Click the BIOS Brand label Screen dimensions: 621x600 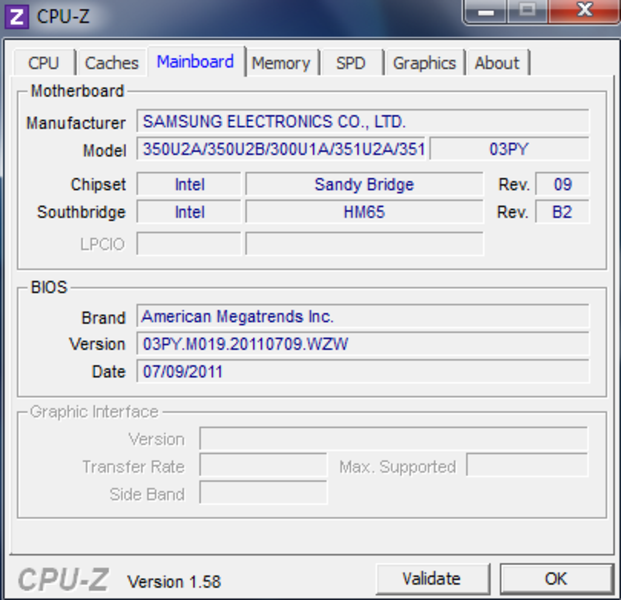(x=103, y=318)
